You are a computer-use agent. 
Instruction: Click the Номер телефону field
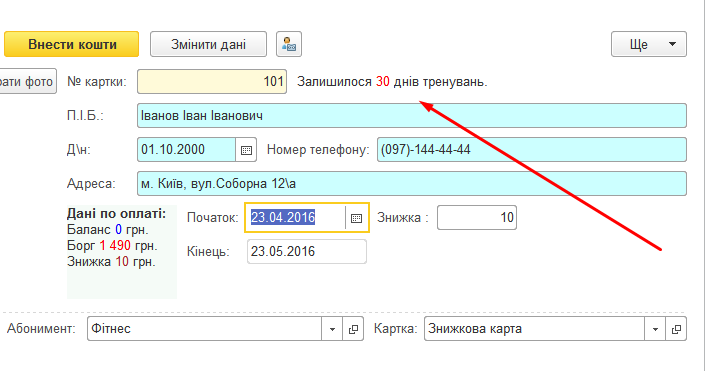coord(532,150)
